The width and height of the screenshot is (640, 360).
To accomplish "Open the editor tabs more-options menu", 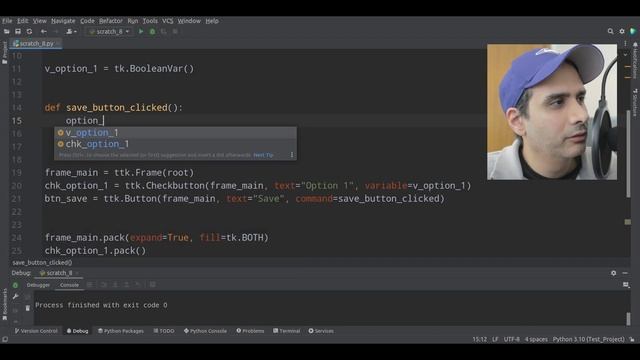I will click(x=625, y=43).
